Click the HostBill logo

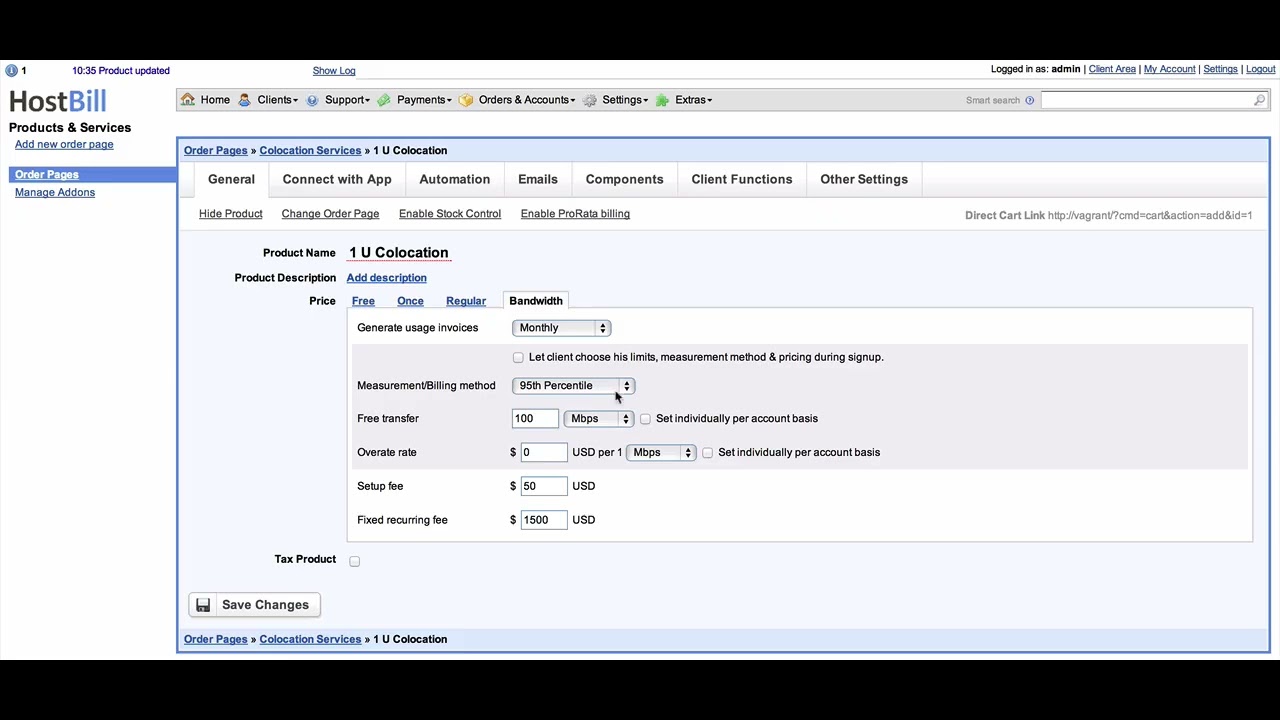[58, 101]
